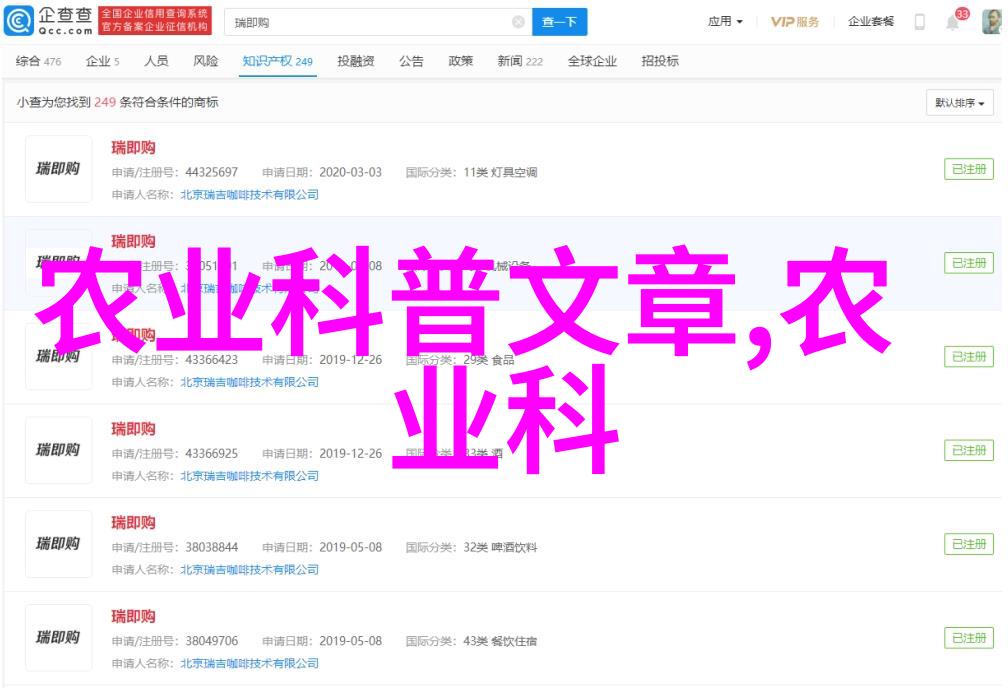Open 瑞即购 title for application 43366925
The height and width of the screenshot is (692, 1008).
pyautogui.click(x=133, y=429)
